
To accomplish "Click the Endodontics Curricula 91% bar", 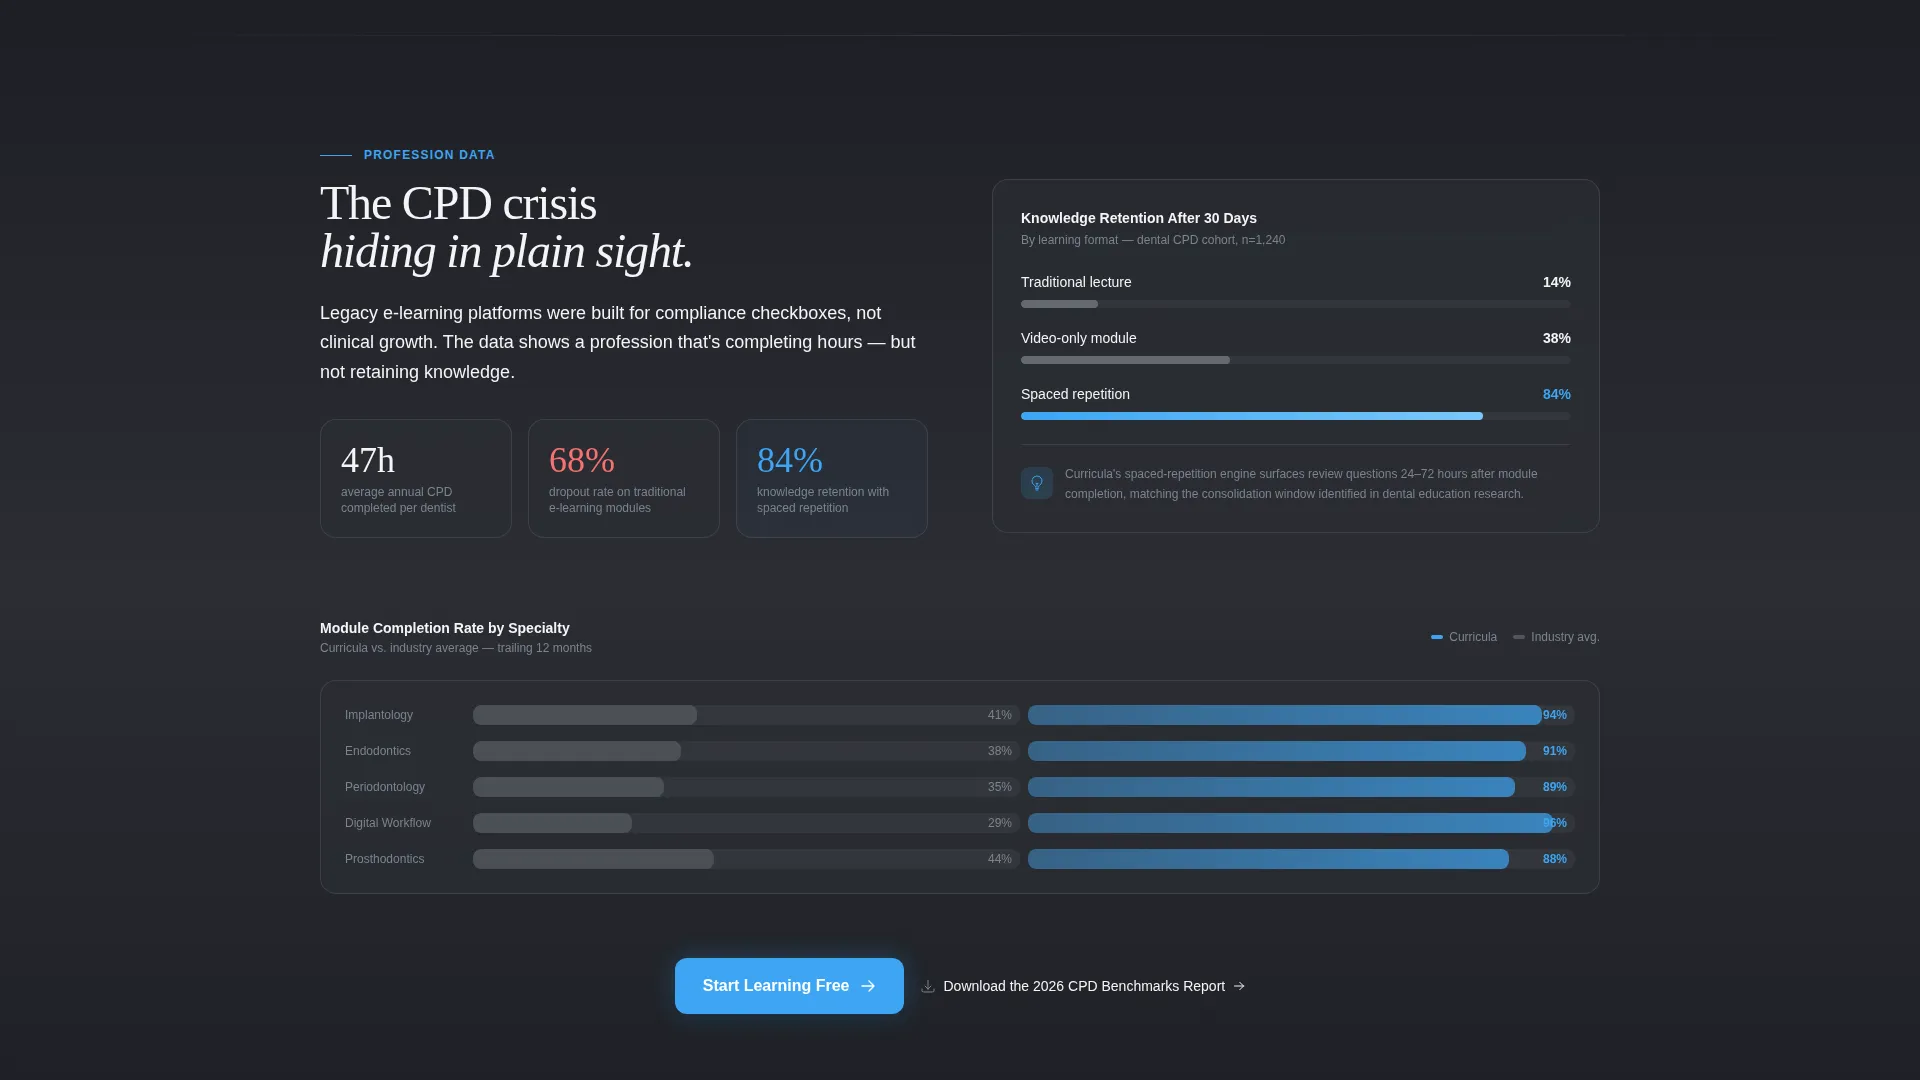I will pos(1301,751).
